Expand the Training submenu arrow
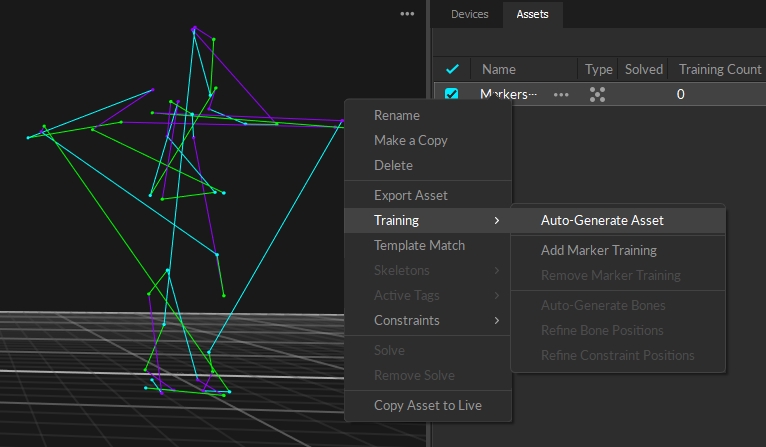 [497, 220]
